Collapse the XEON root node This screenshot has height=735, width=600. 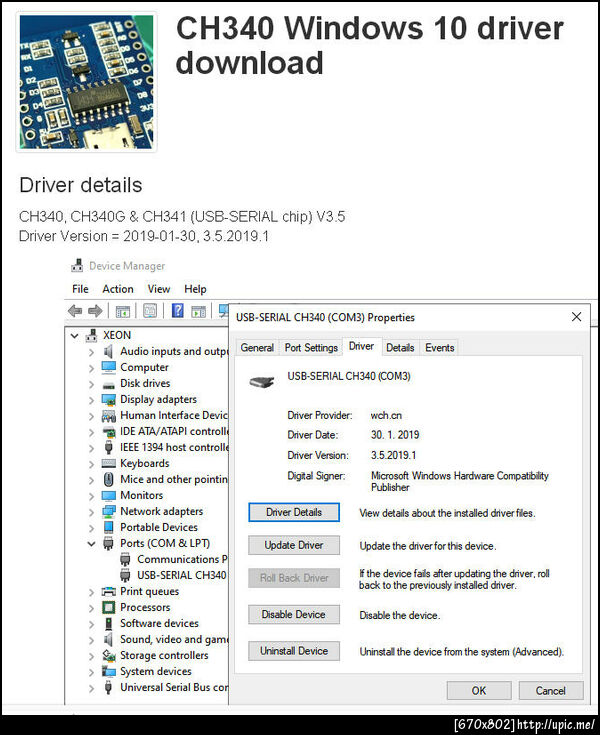[x=75, y=336]
